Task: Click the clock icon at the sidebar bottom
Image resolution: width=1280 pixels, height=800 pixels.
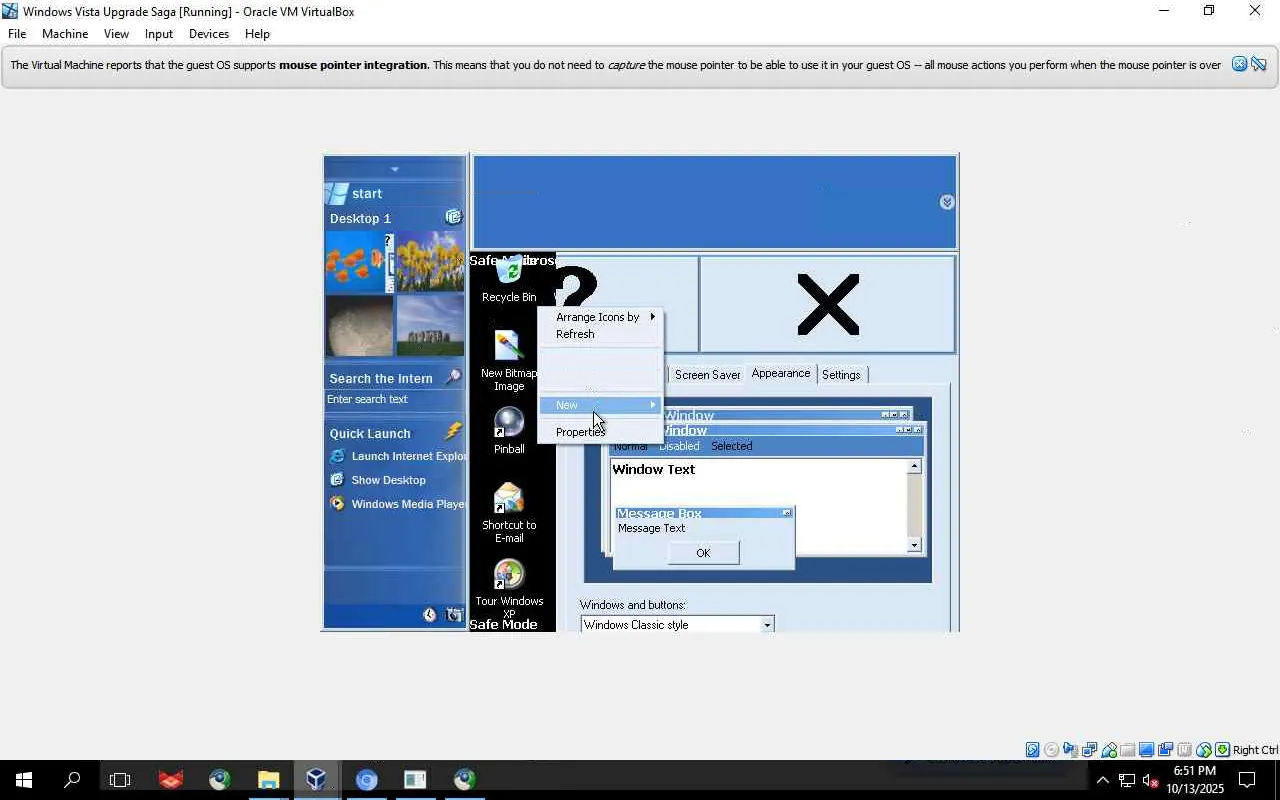Action: [x=430, y=615]
